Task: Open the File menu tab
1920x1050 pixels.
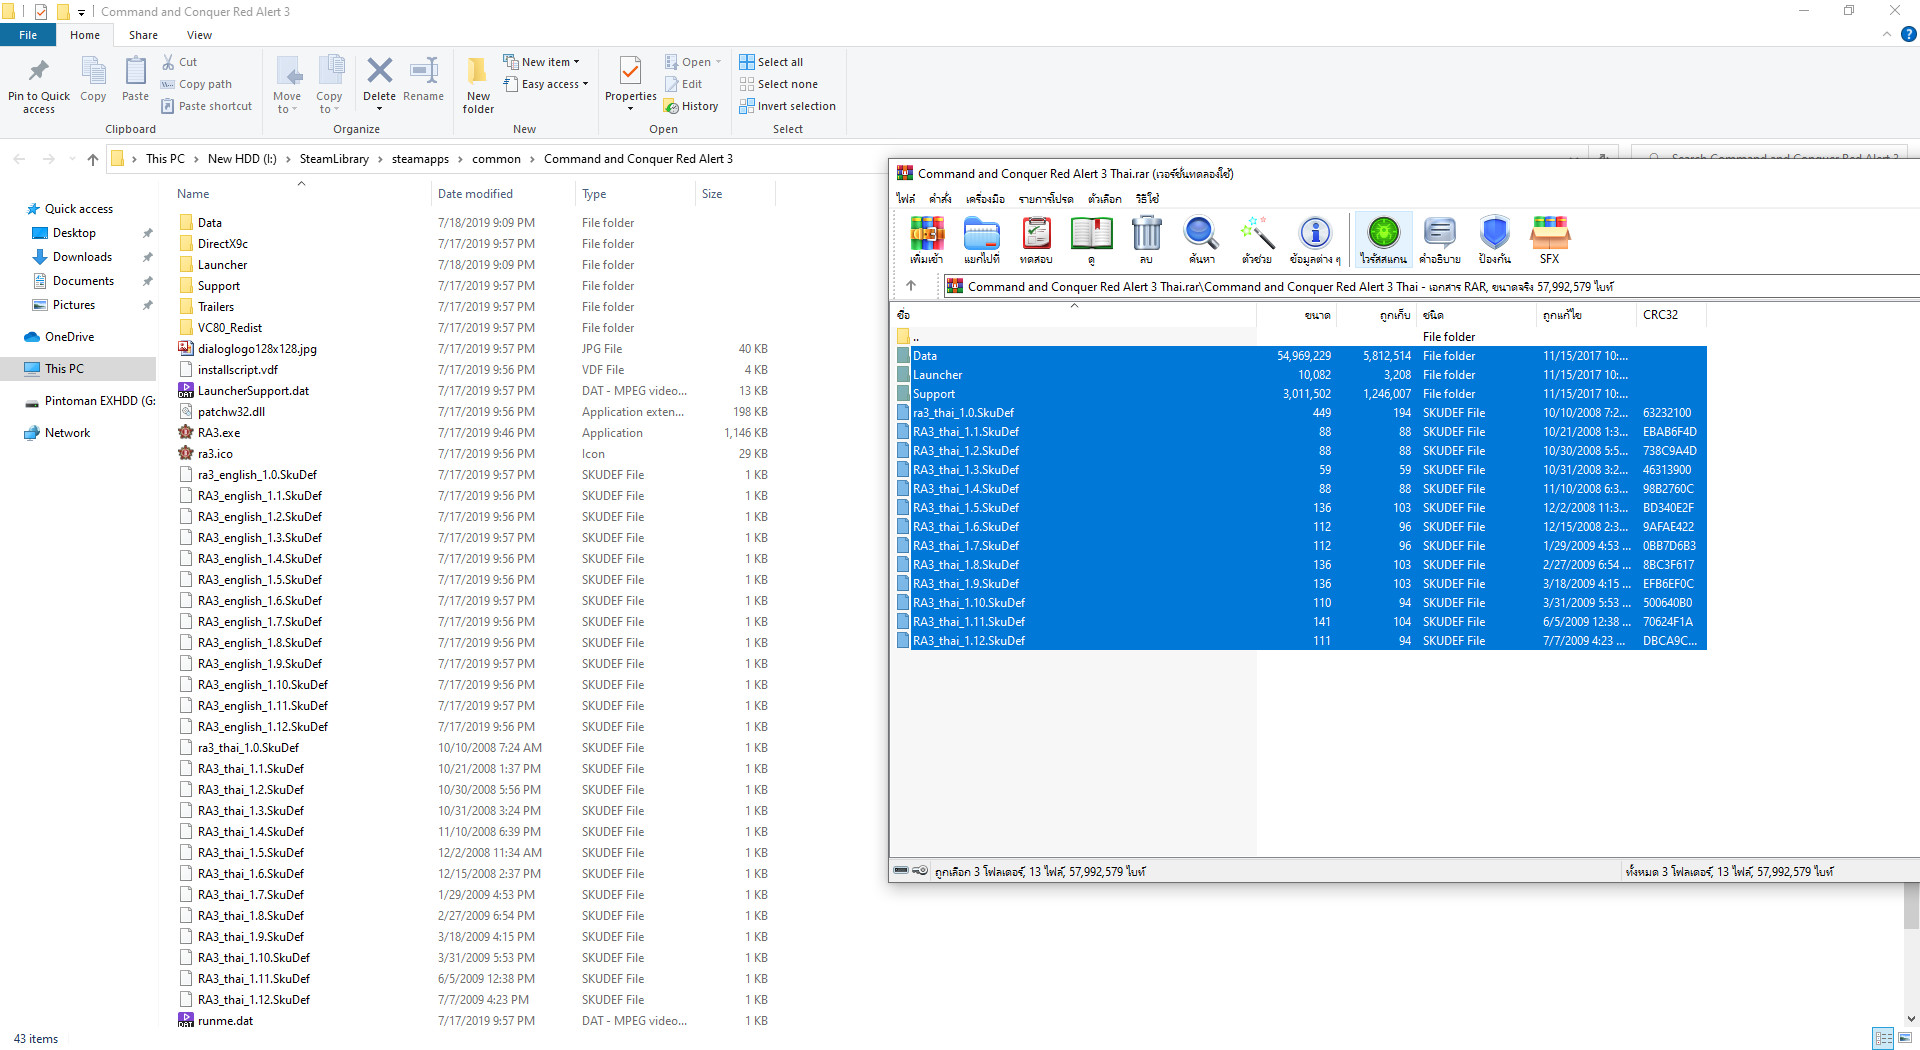Action: [28, 35]
